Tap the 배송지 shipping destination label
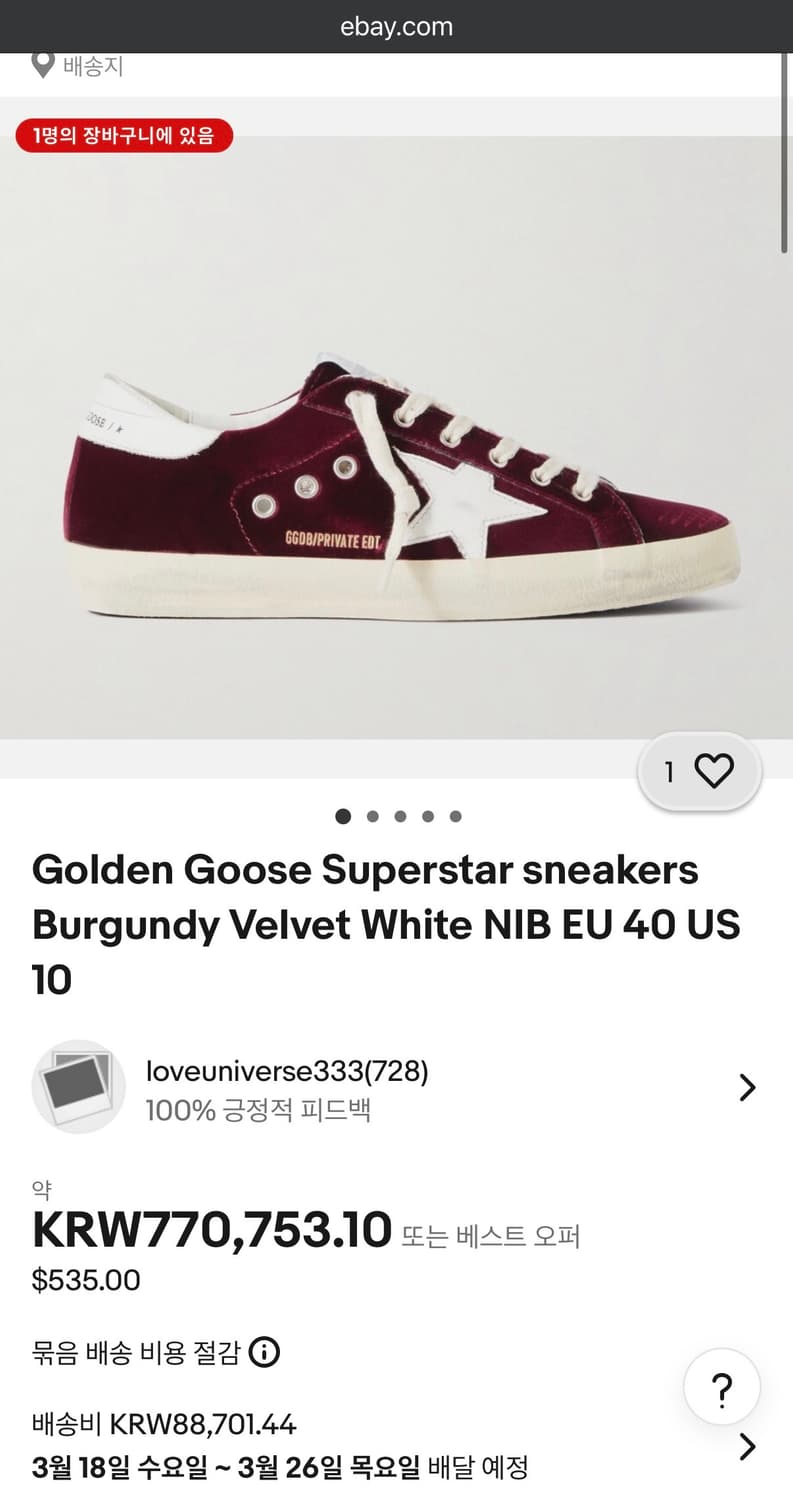This screenshot has width=793, height=1500. 93,66
